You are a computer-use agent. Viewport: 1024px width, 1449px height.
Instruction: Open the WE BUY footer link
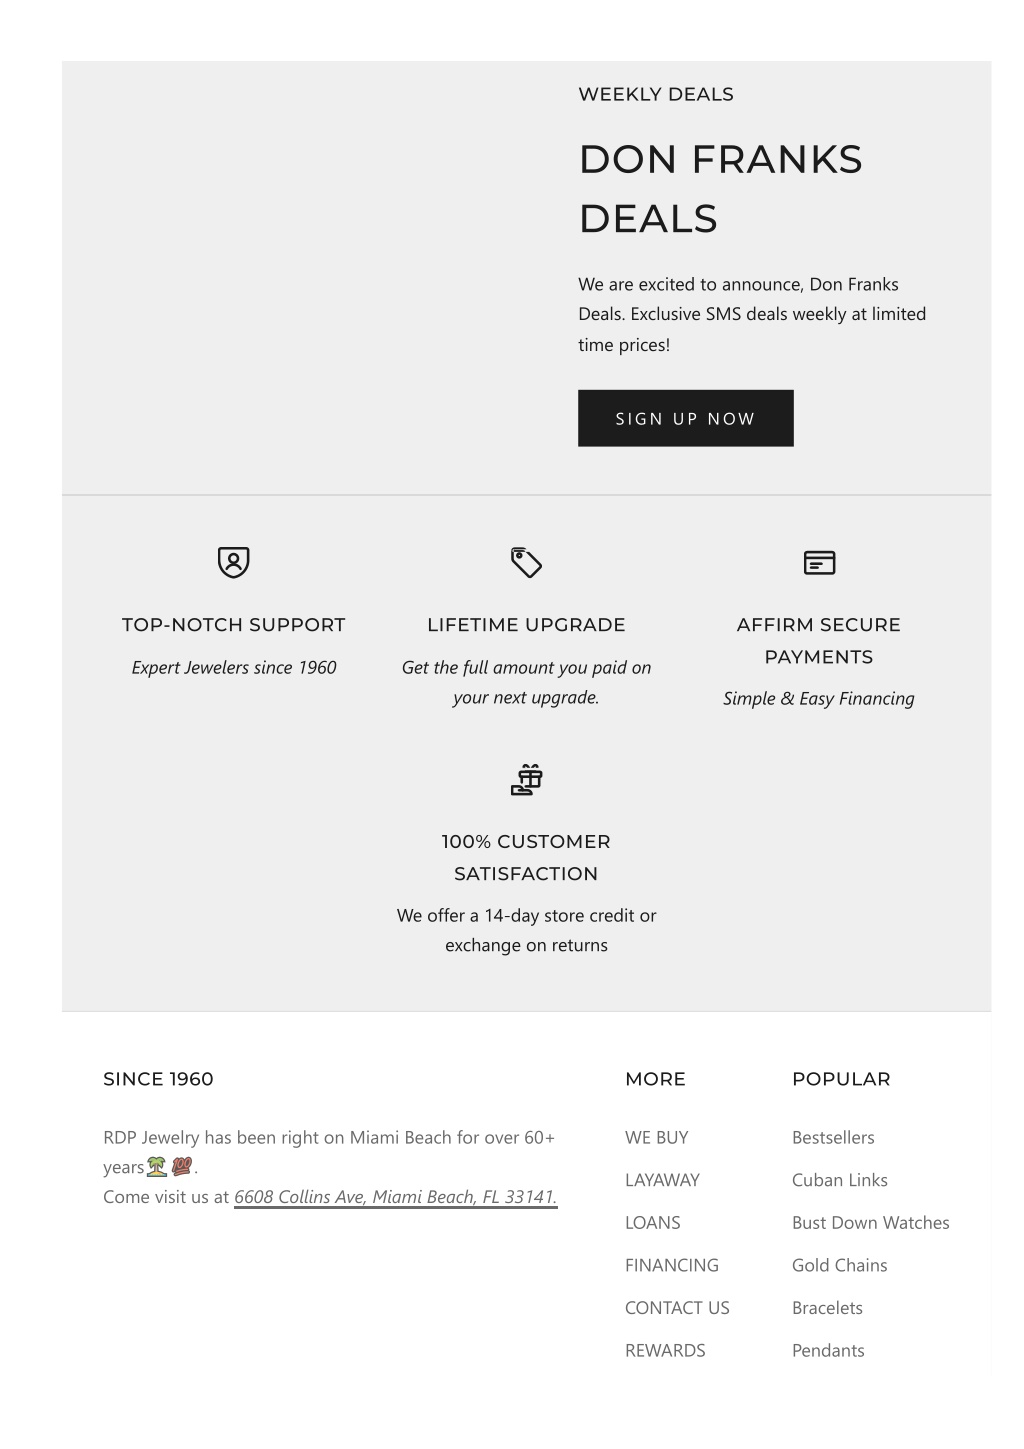click(x=656, y=1137)
